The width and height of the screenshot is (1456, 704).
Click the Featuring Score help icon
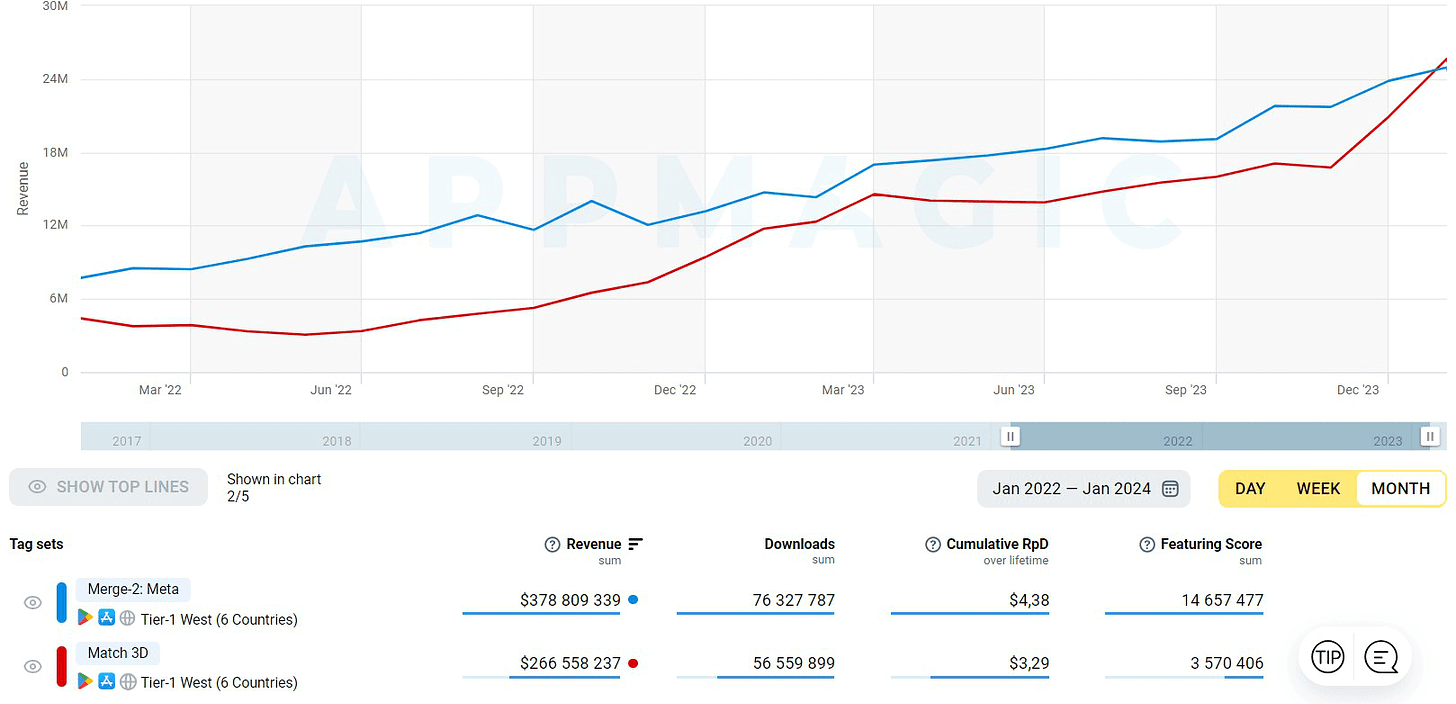coord(1147,544)
